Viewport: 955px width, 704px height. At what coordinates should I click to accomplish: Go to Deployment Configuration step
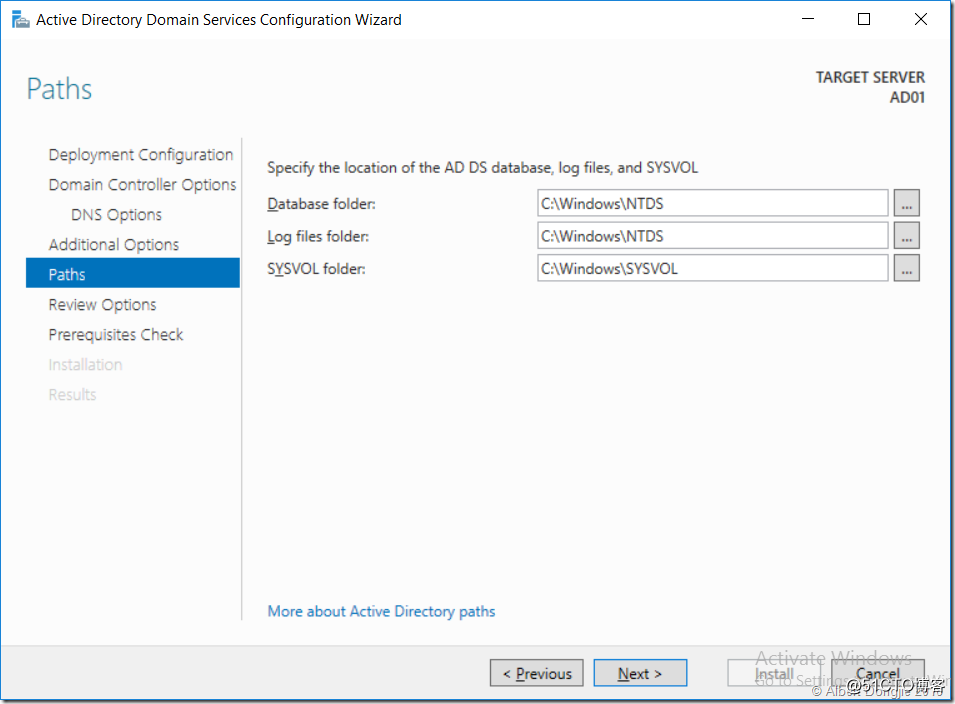pyautogui.click(x=141, y=155)
